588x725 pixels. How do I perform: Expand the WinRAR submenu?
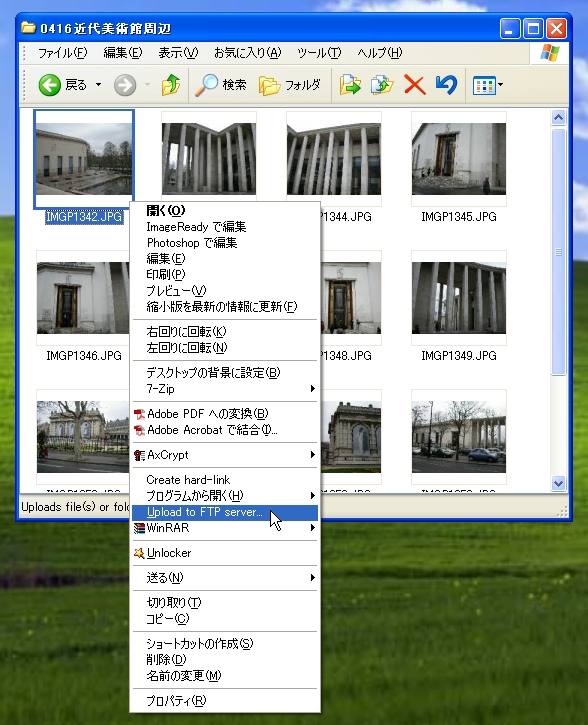[225, 528]
